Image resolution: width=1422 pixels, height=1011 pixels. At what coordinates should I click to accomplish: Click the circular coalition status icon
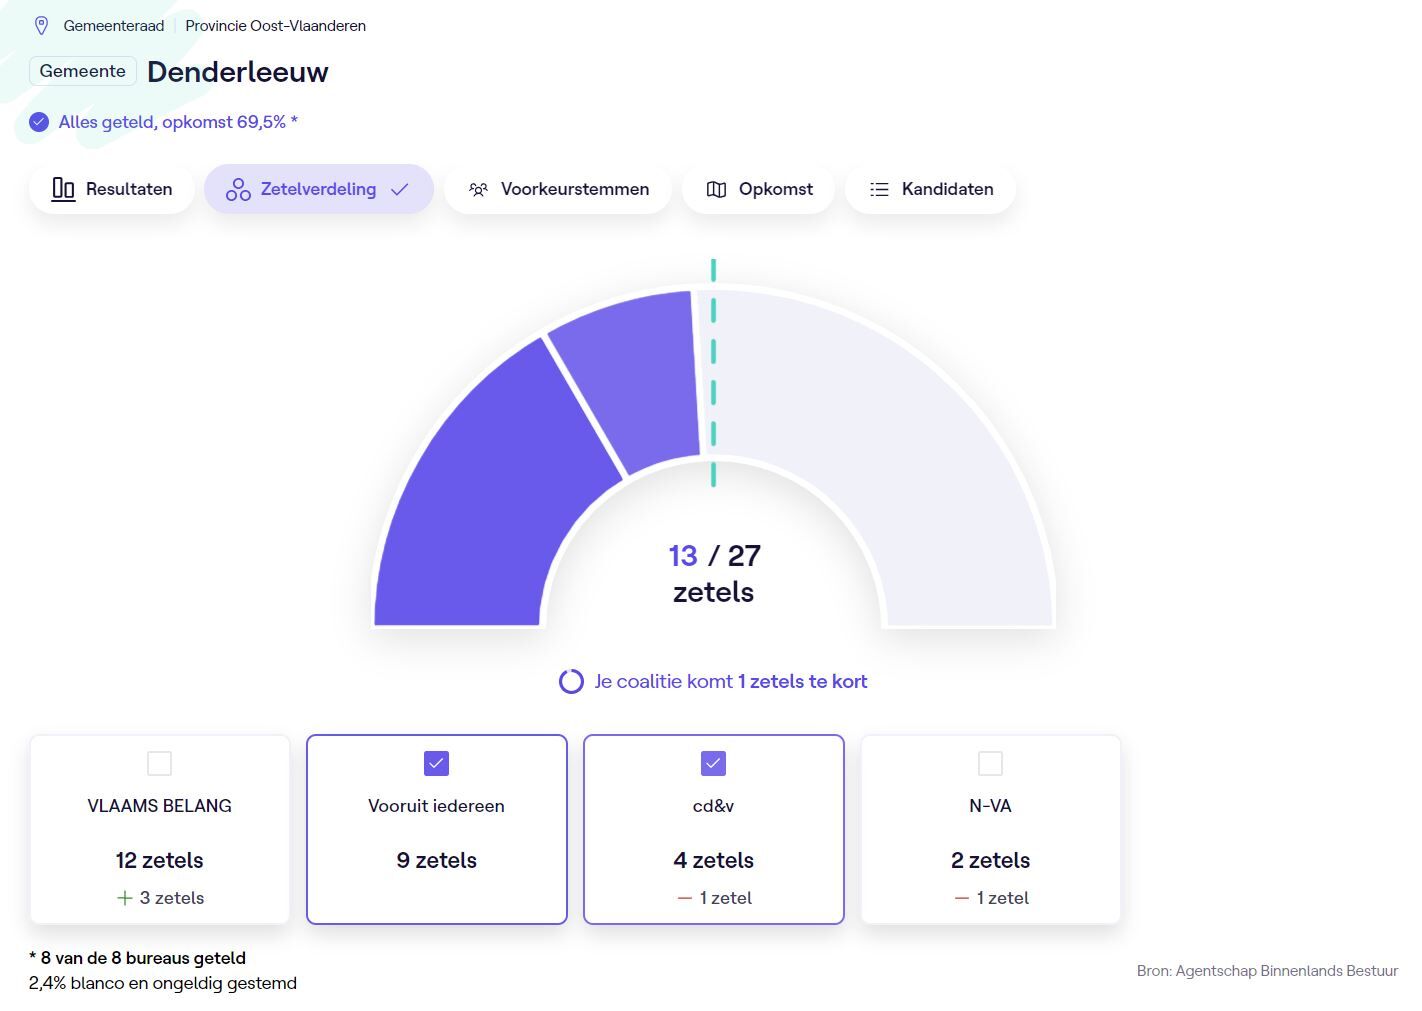coord(571,681)
